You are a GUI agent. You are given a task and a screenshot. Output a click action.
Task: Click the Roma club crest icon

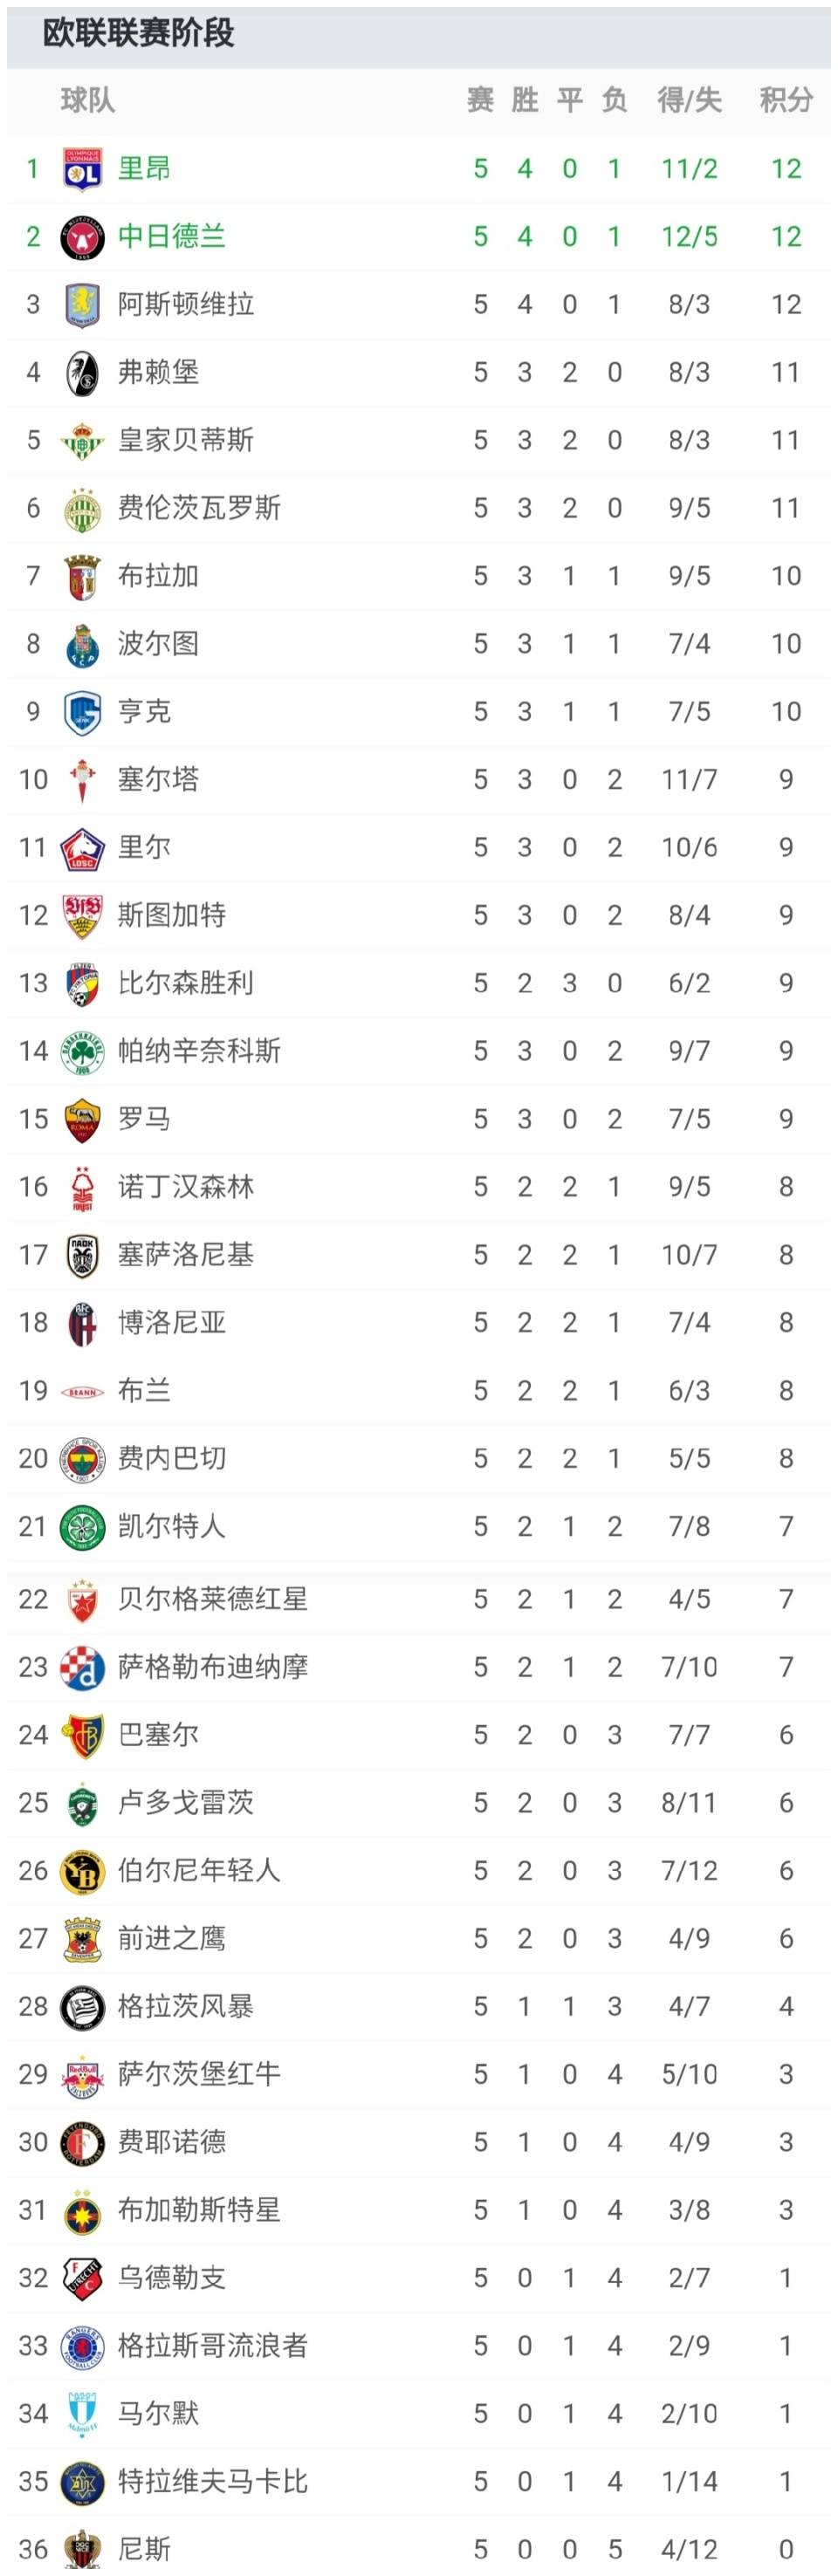pos(82,1119)
